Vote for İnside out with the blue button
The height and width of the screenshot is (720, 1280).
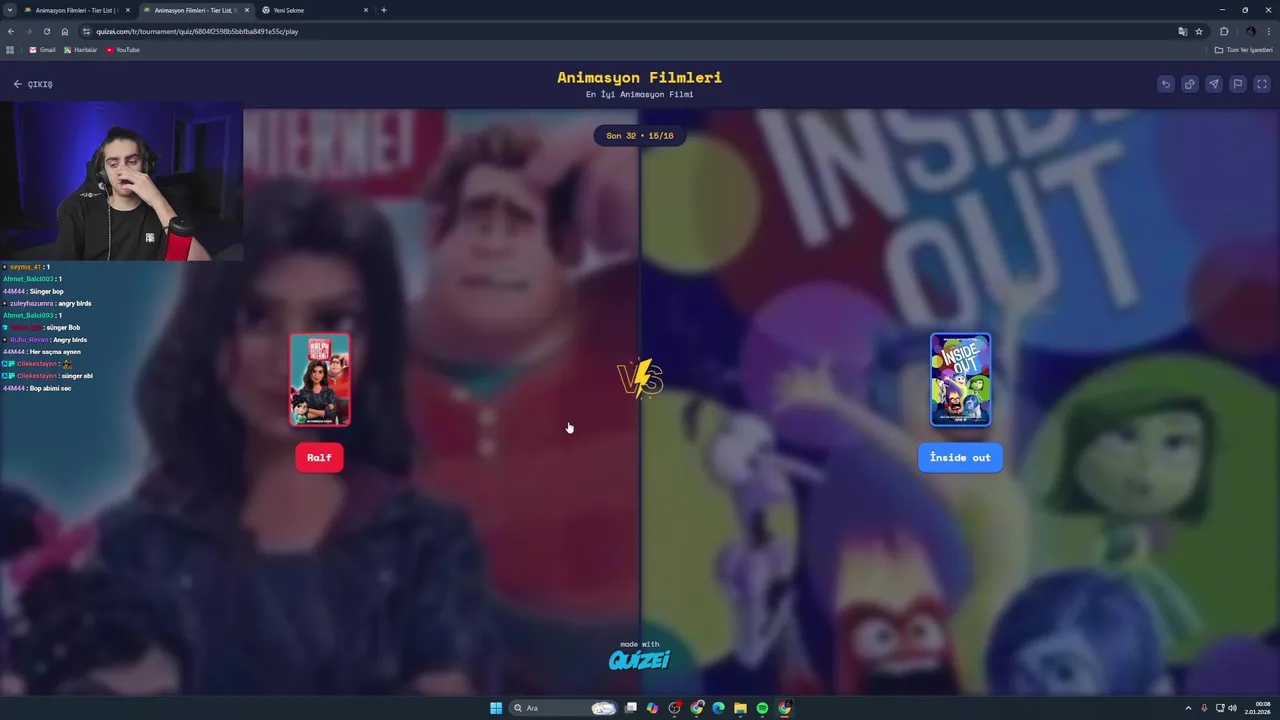[960, 458]
